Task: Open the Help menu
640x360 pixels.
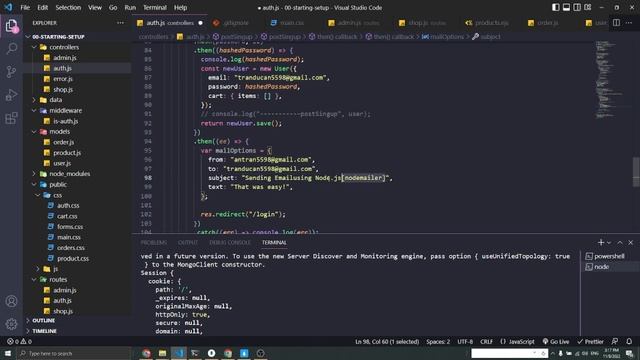Action: coord(180,7)
